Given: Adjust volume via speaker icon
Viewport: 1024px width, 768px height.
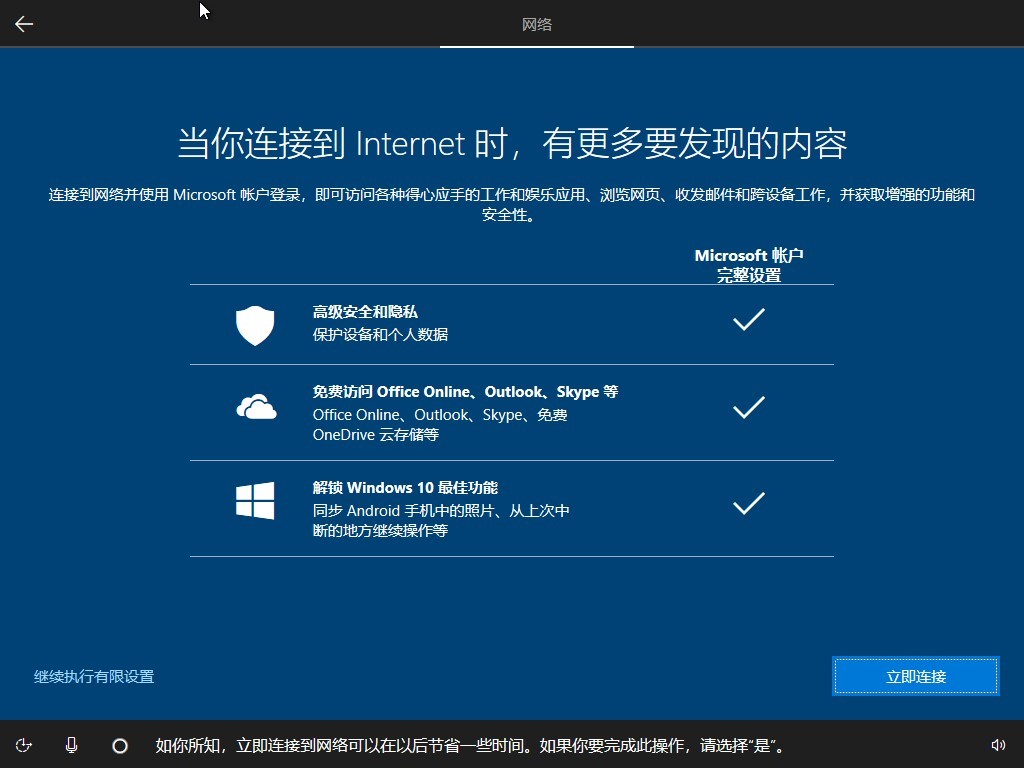Looking at the screenshot, I should [998, 745].
